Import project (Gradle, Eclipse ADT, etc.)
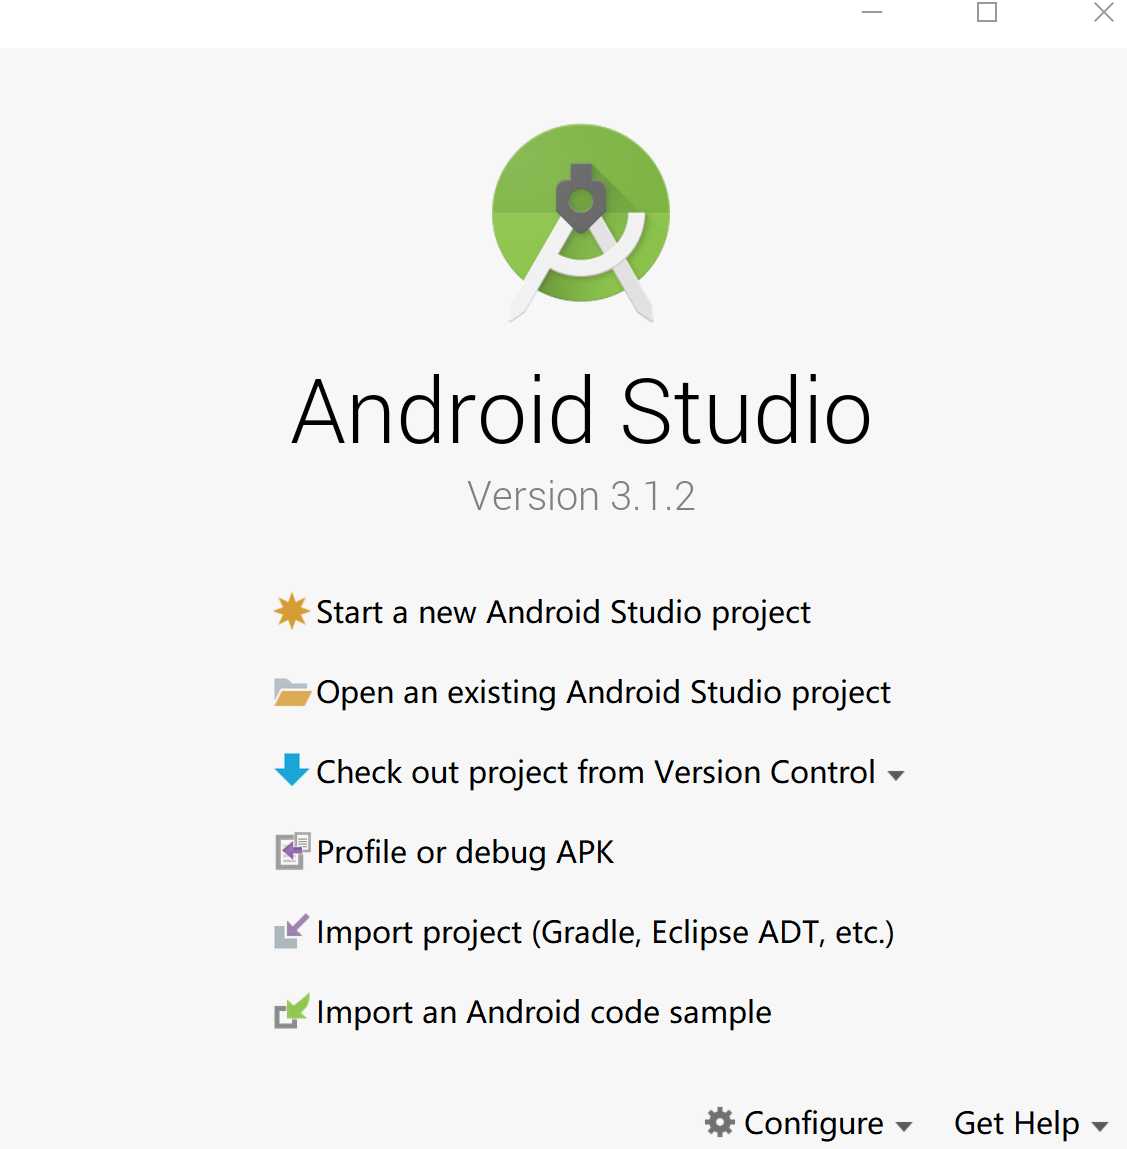Screen dimensions: 1127x1149 [605, 933]
